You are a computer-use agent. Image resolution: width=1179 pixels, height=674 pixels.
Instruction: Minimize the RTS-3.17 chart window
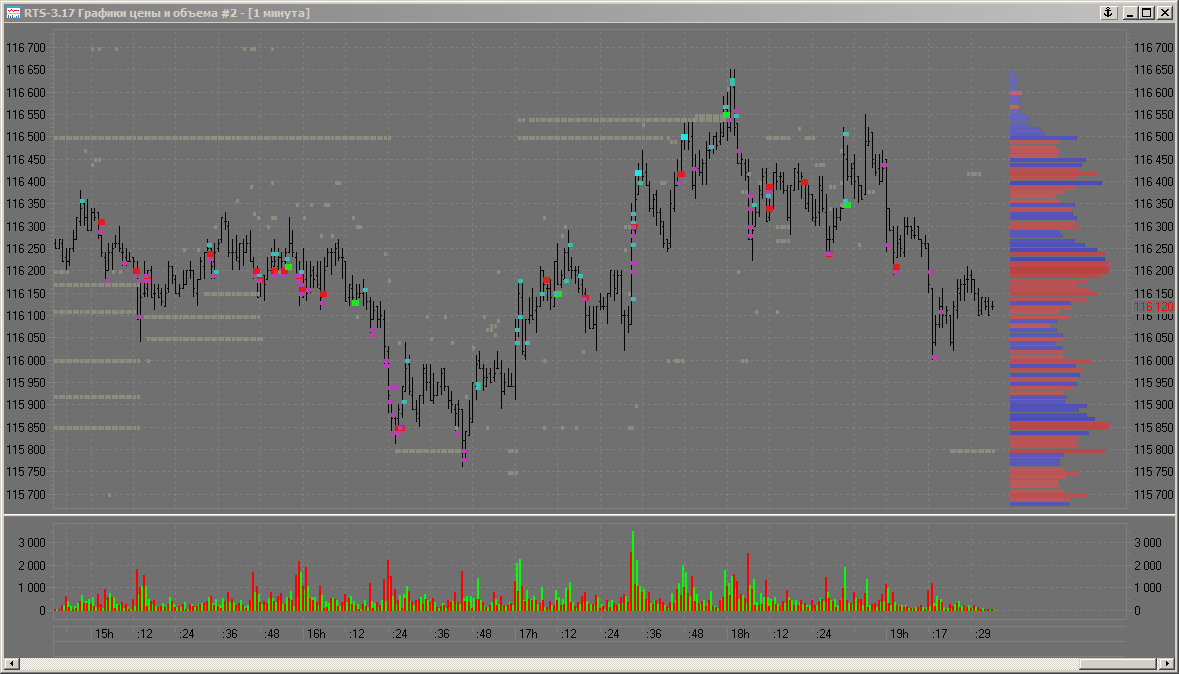click(x=1130, y=13)
